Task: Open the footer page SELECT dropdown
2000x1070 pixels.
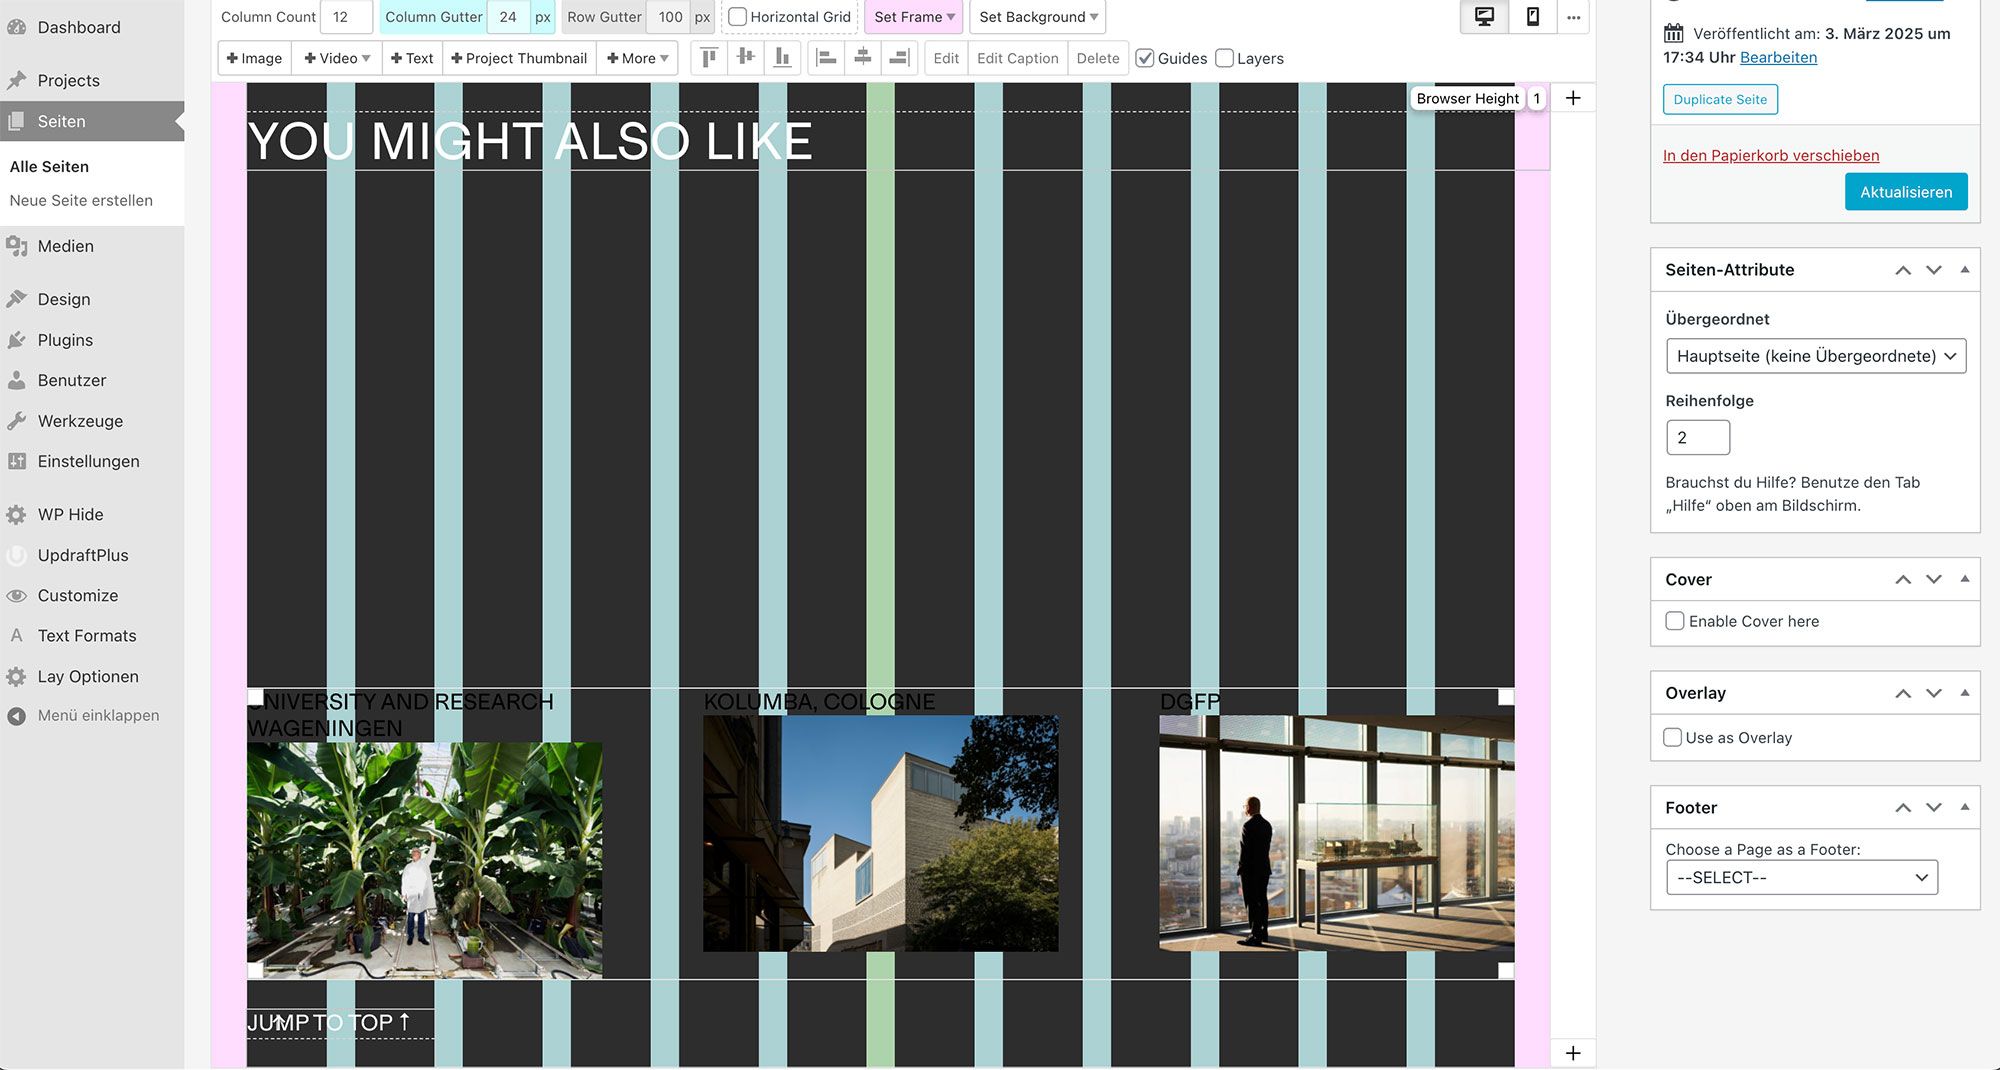Action: (x=1801, y=878)
